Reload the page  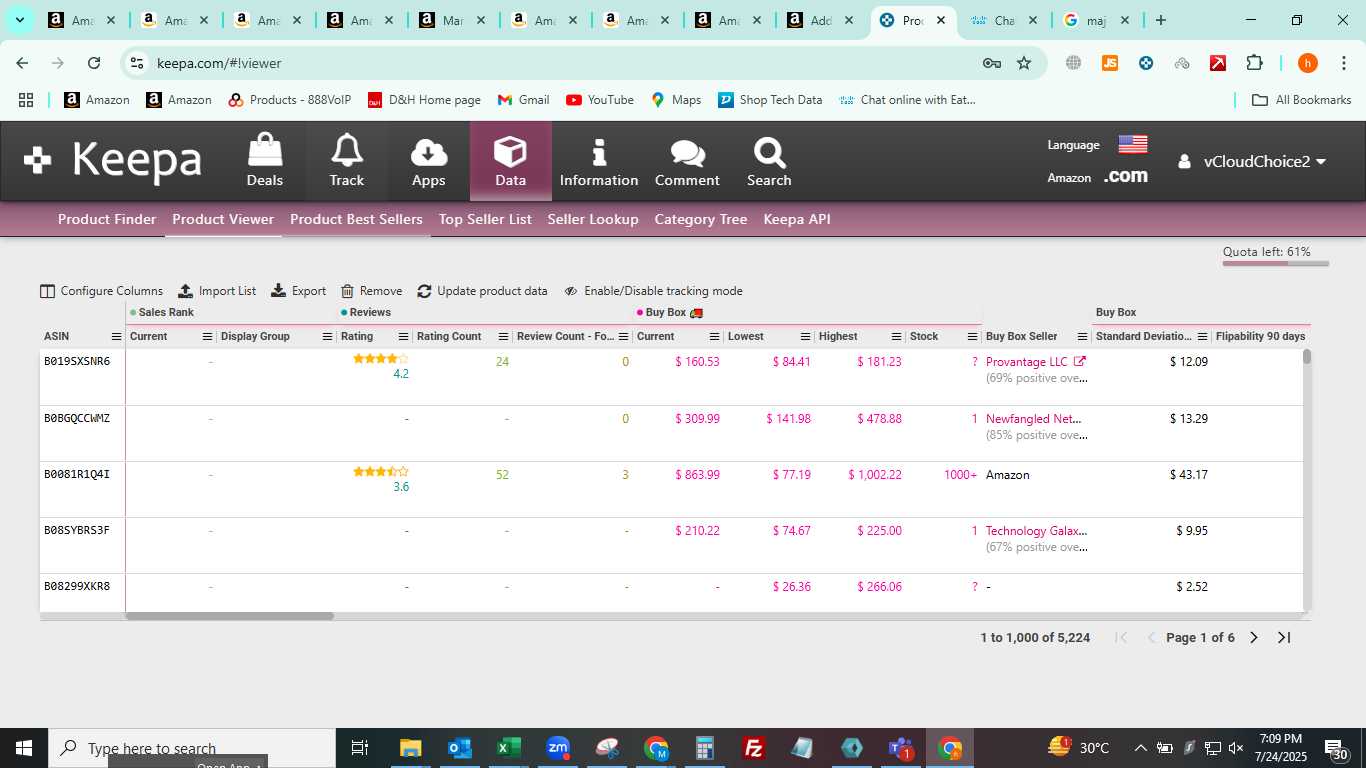94,63
